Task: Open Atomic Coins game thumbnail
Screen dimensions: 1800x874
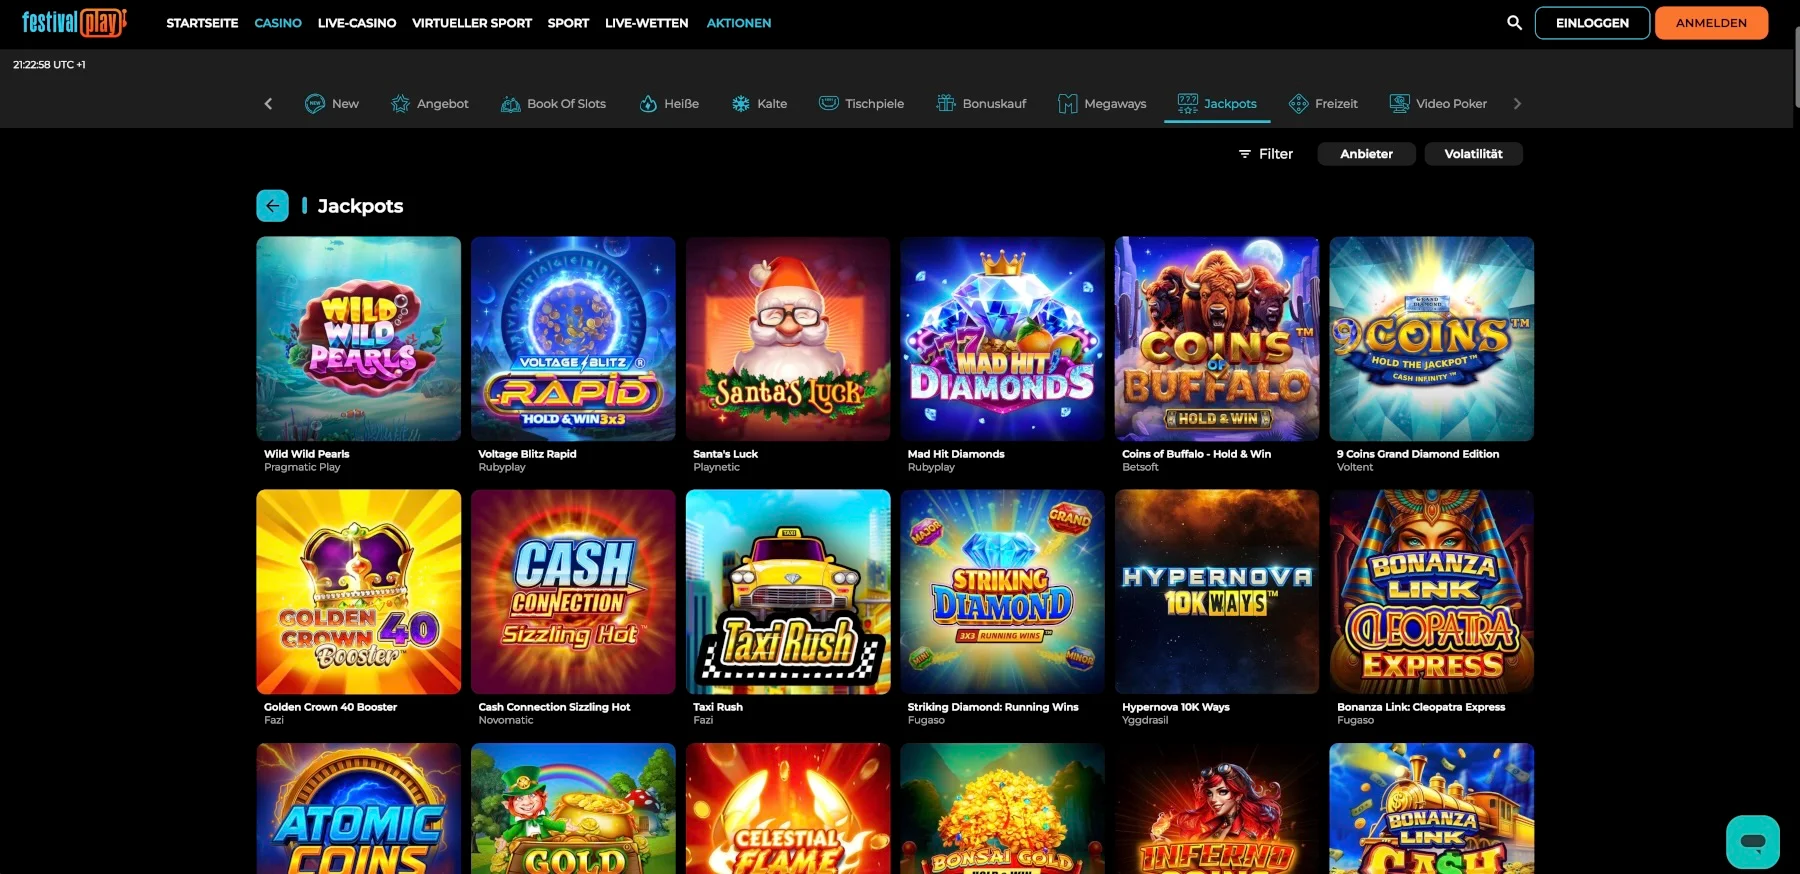Action: (x=358, y=808)
